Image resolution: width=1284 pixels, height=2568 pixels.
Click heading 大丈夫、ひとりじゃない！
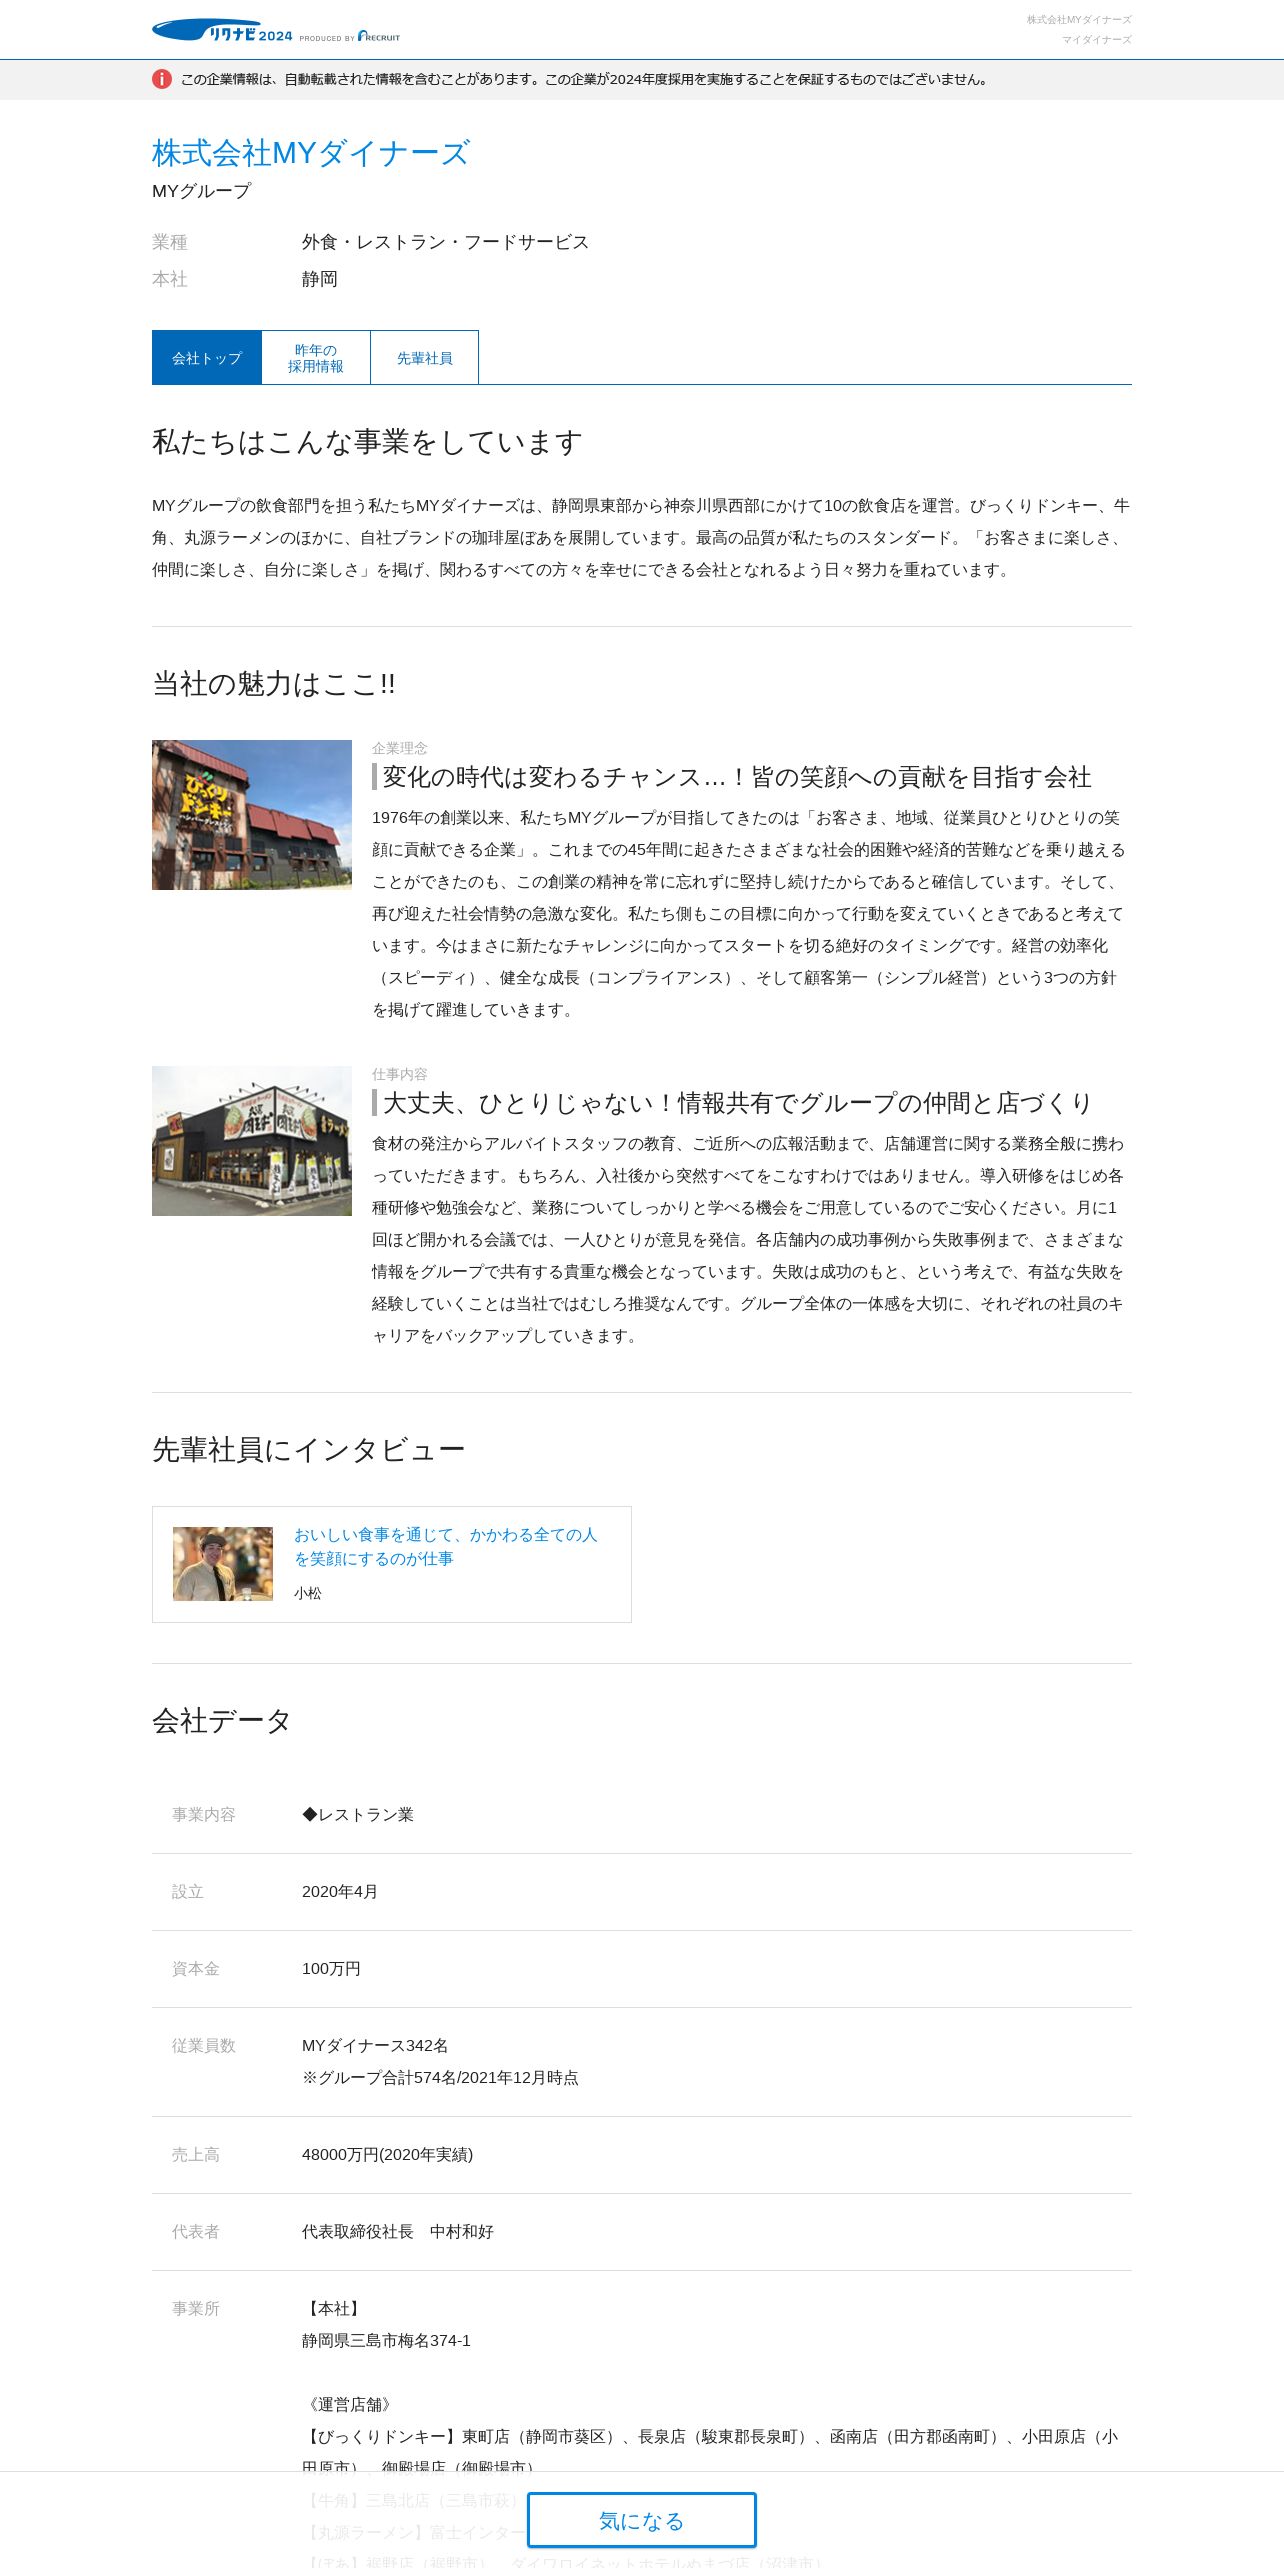(737, 1103)
